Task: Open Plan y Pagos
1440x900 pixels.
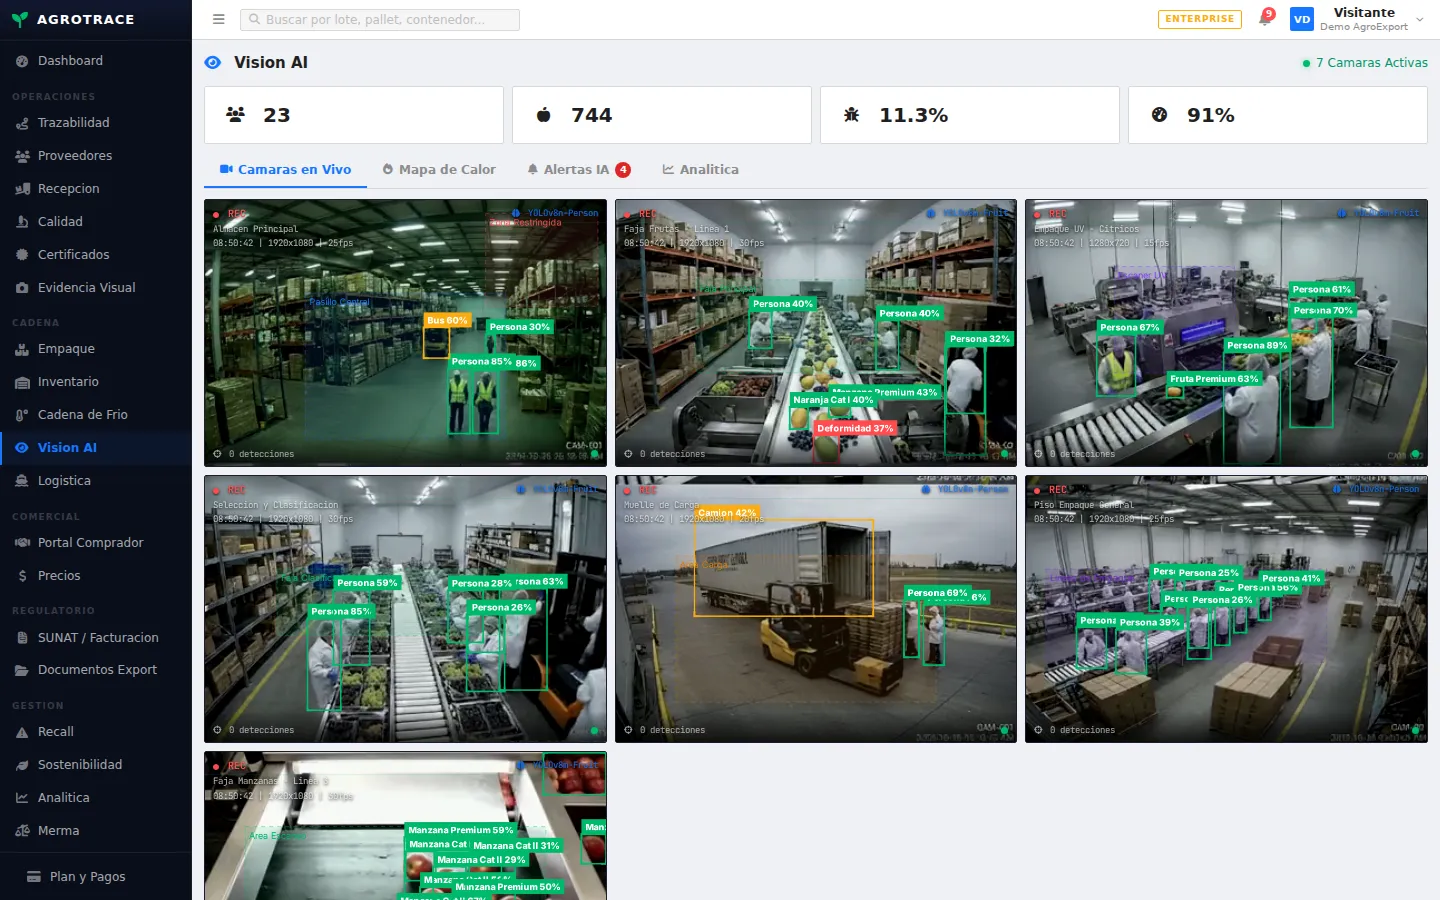Action: click(x=96, y=877)
